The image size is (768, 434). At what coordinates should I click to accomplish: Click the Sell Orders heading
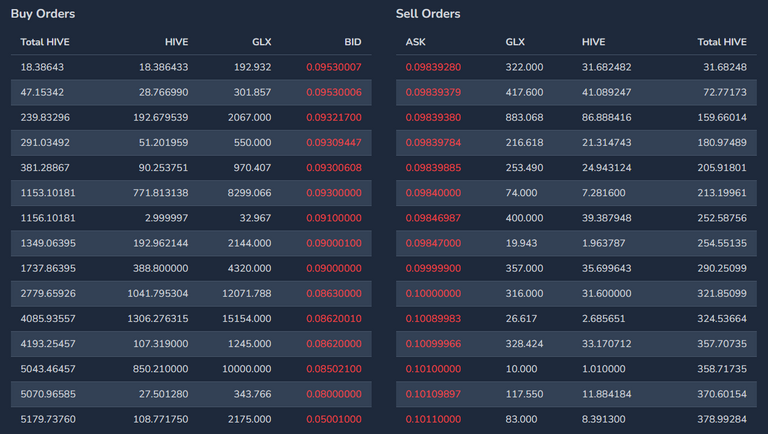point(428,14)
